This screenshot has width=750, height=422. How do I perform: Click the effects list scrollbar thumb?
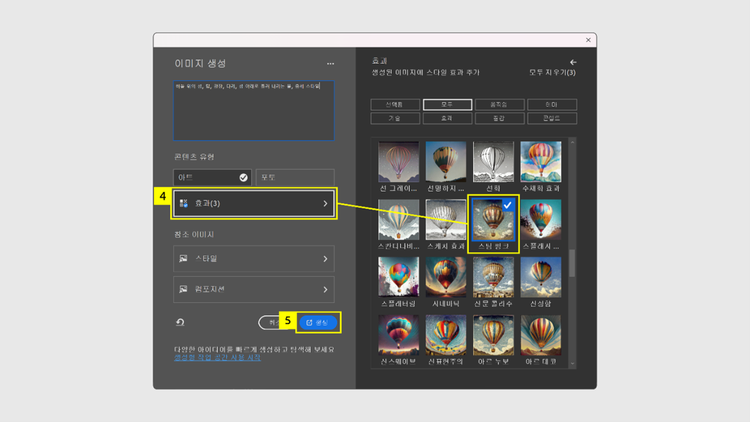pyautogui.click(x=572, y=263)
